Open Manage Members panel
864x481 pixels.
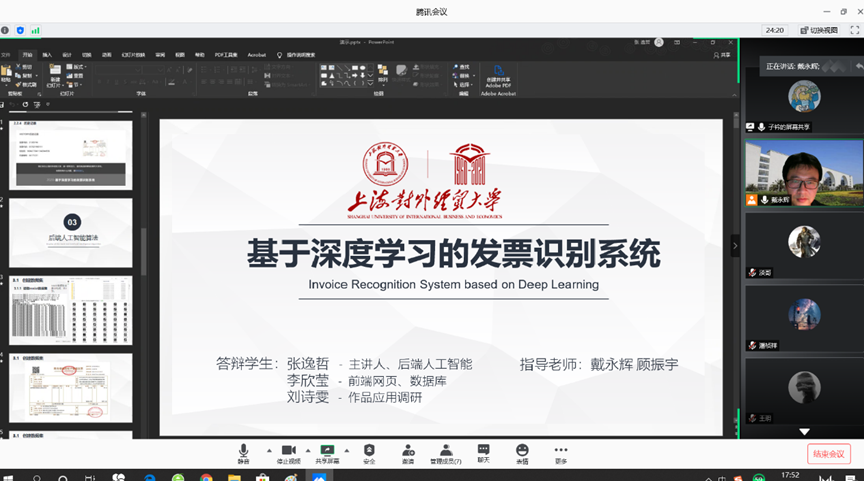tap(446, 452)
